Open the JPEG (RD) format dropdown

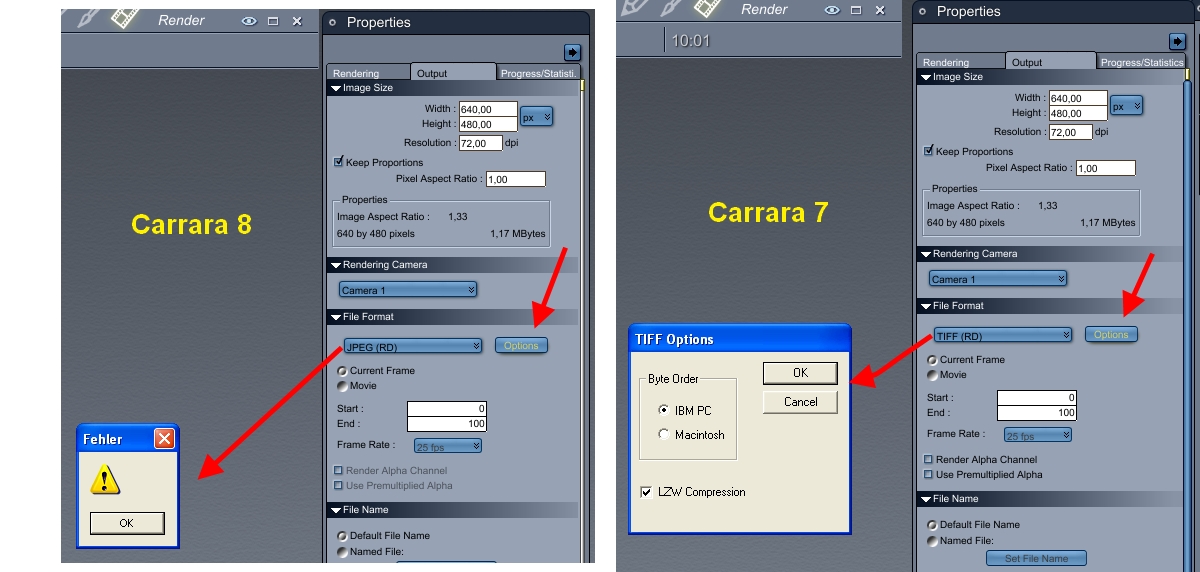pos(413,346)
